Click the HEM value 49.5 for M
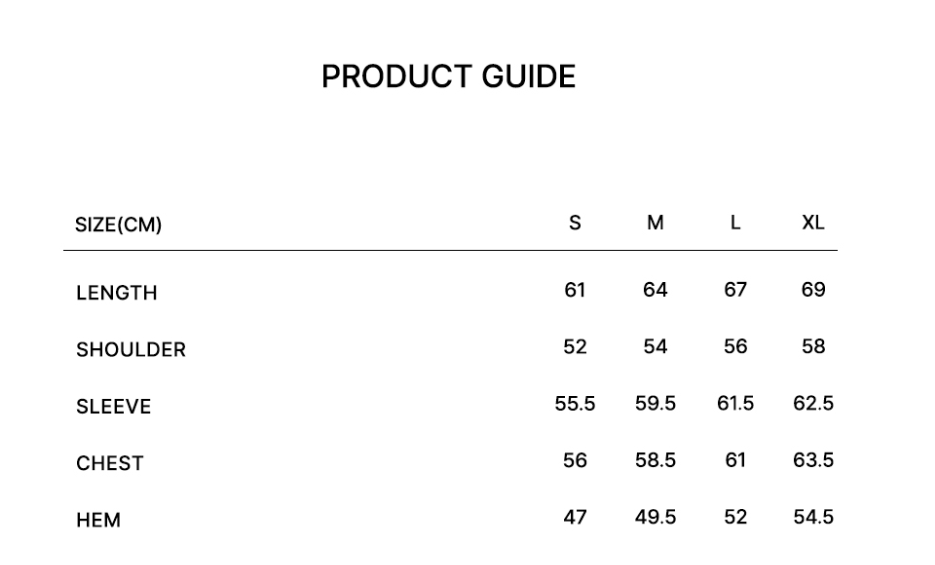Image resolution: width=935 pixels, height=565 pixels. (x=655, y=517)
